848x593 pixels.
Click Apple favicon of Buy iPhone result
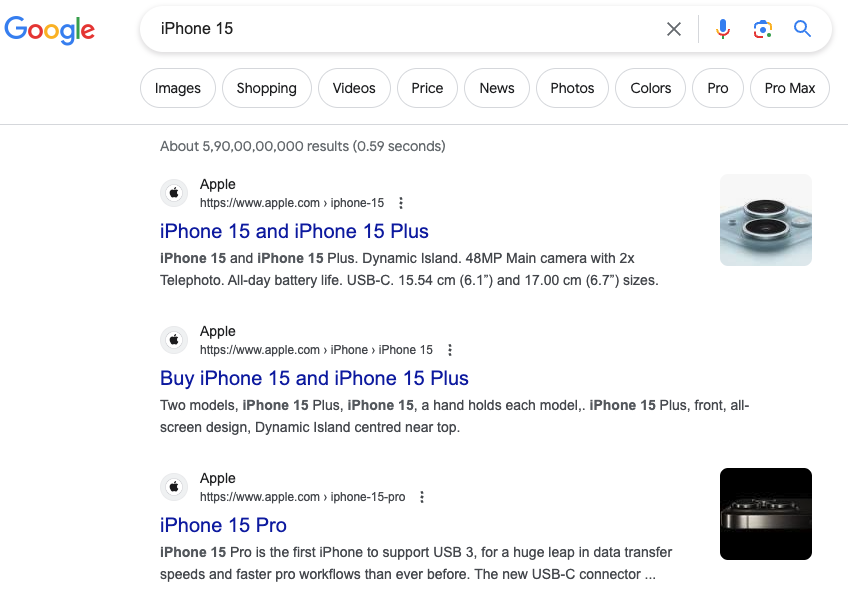pyautogui.click(x=174, y=340)
